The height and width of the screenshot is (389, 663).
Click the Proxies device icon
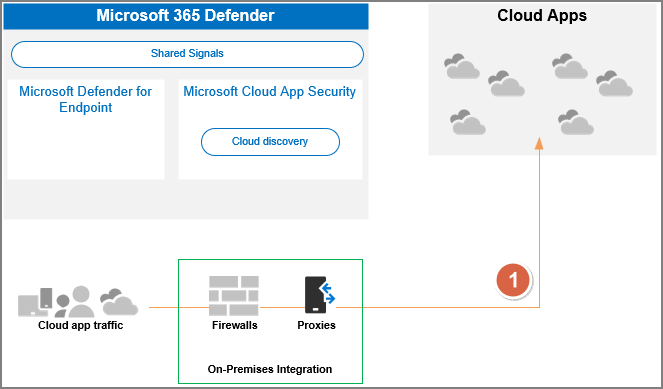click(x=320, y=295)
